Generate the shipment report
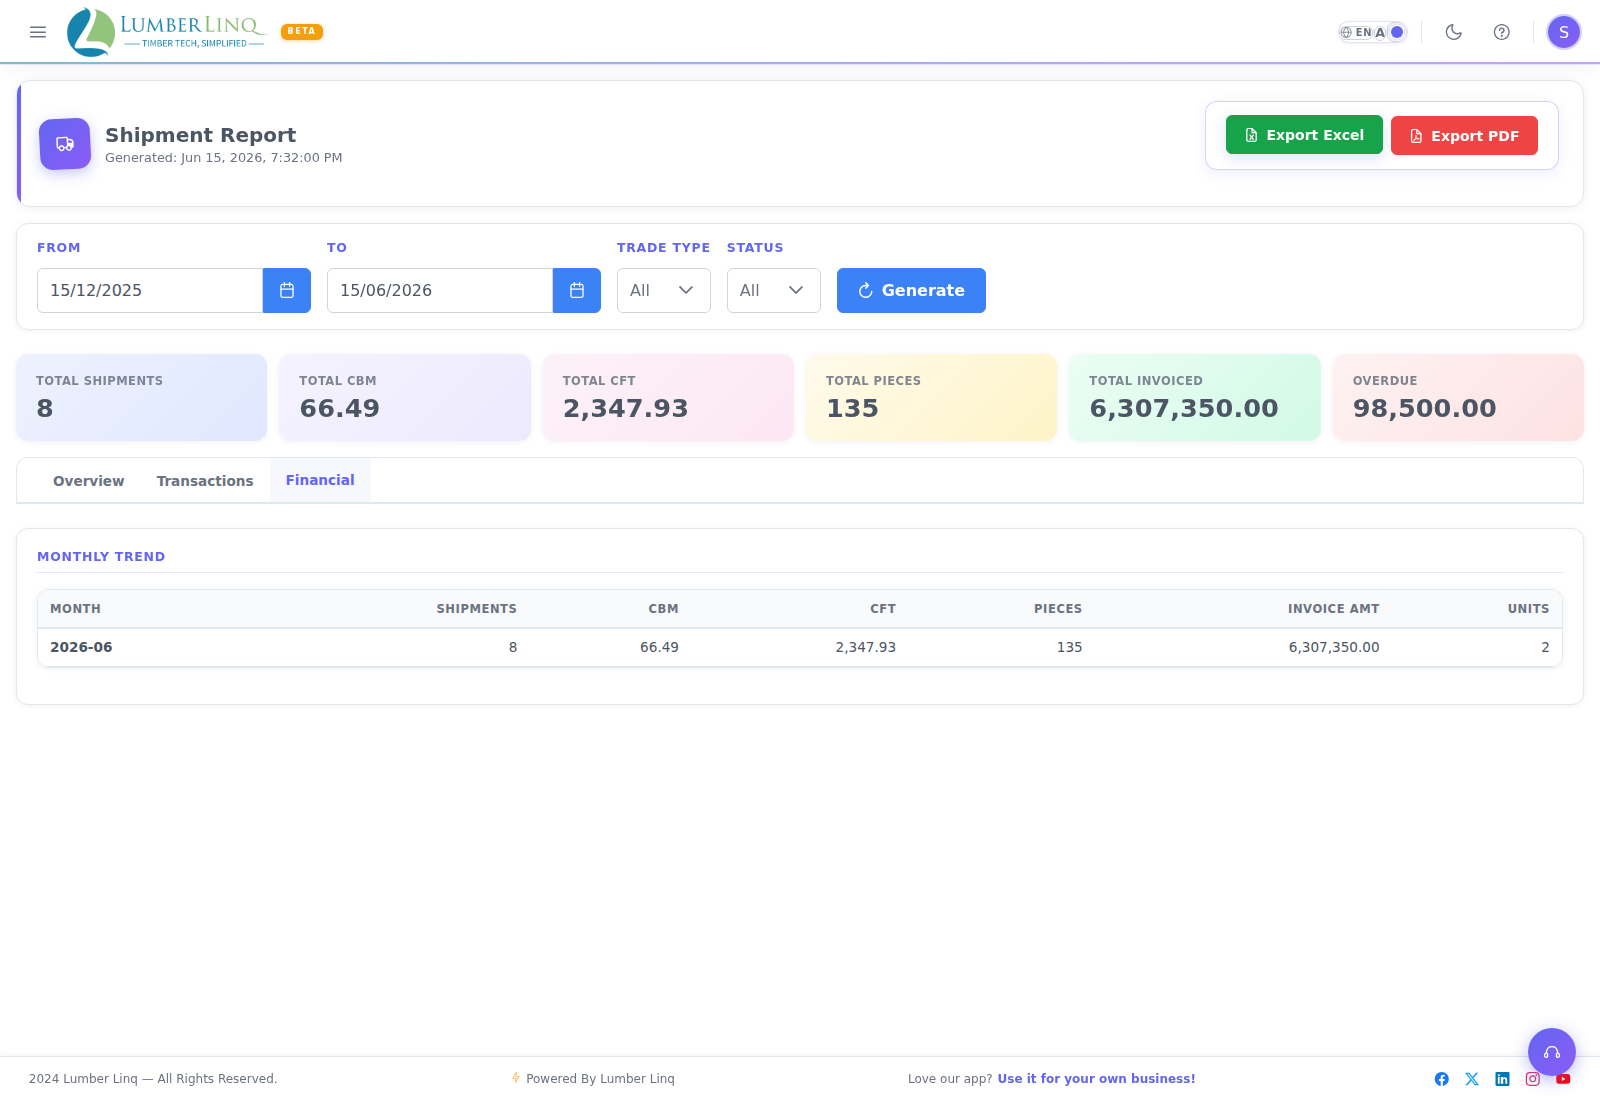The width and height of the screenshot is (1600, 1100). (911, 290)
